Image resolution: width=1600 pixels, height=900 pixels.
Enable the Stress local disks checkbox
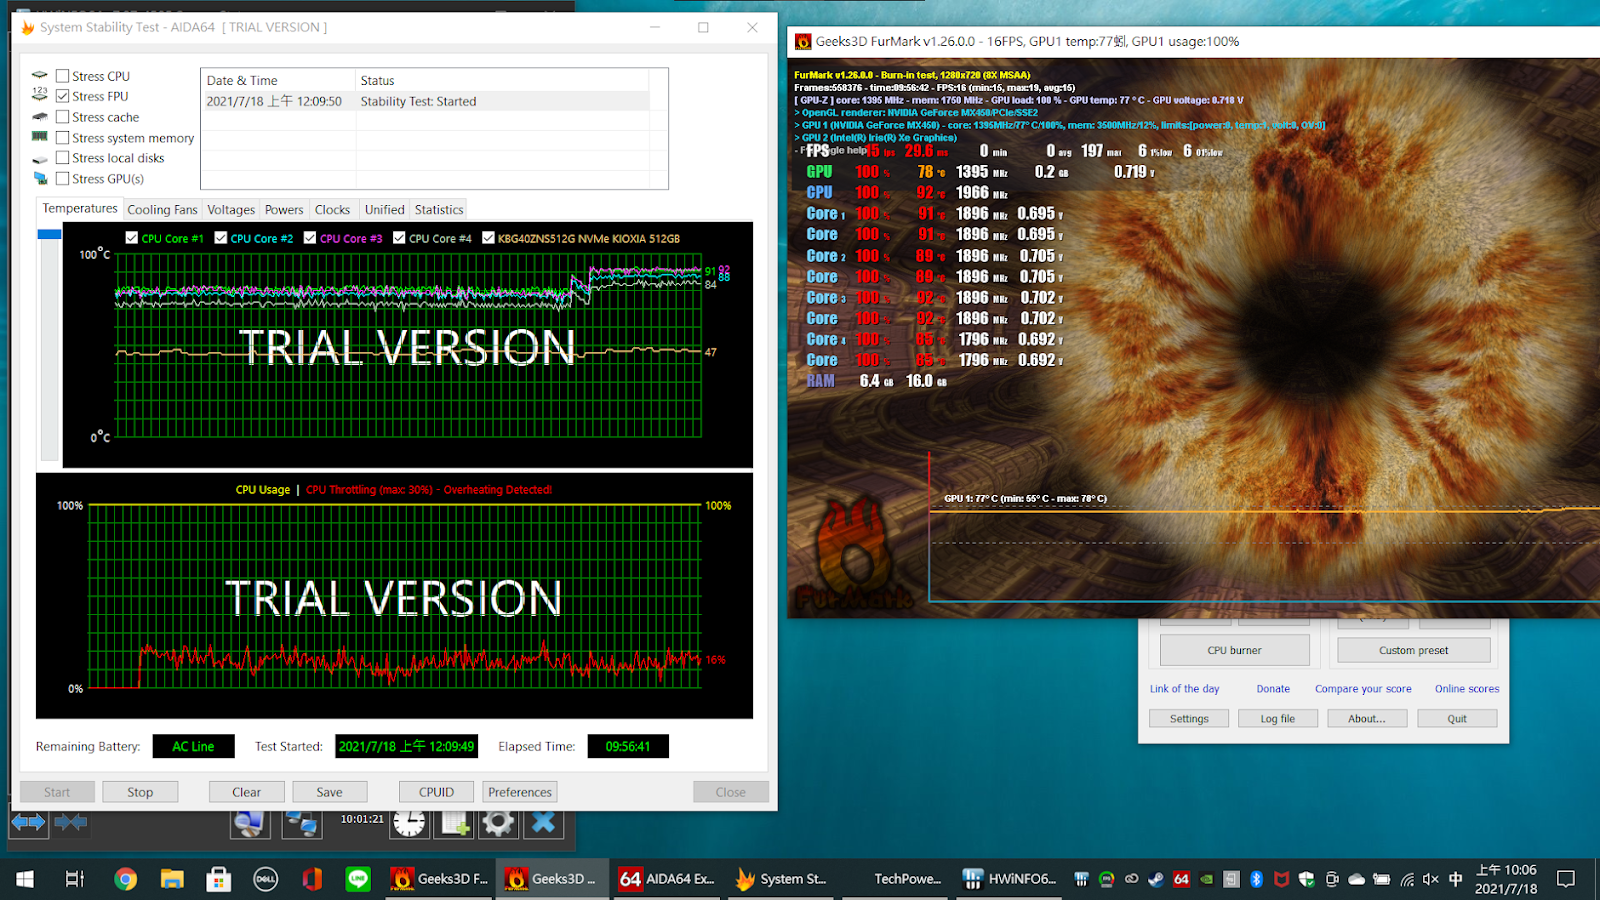pos(63,158)
